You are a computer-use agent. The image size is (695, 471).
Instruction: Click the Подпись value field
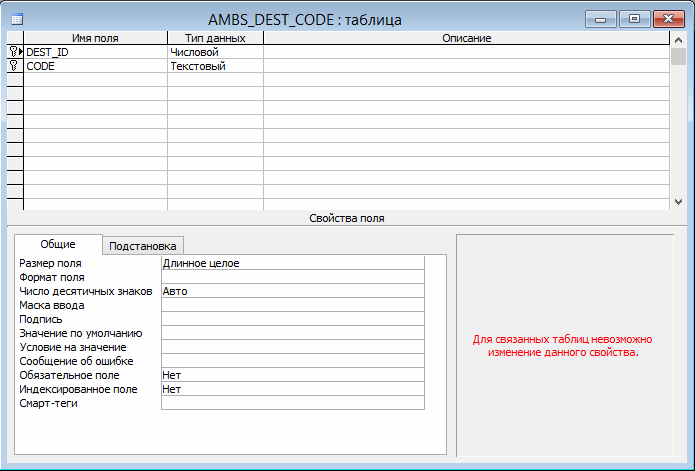[x=293, y=319]
